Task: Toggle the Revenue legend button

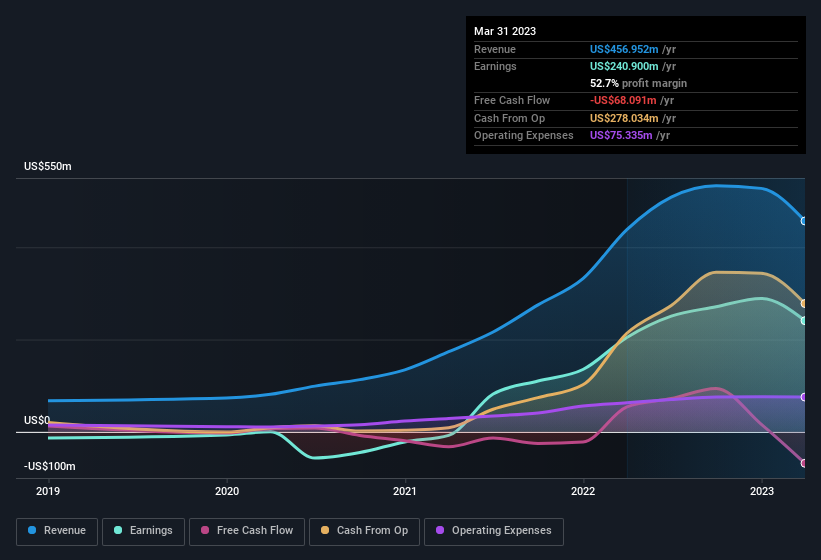Action: pos(57,531)
